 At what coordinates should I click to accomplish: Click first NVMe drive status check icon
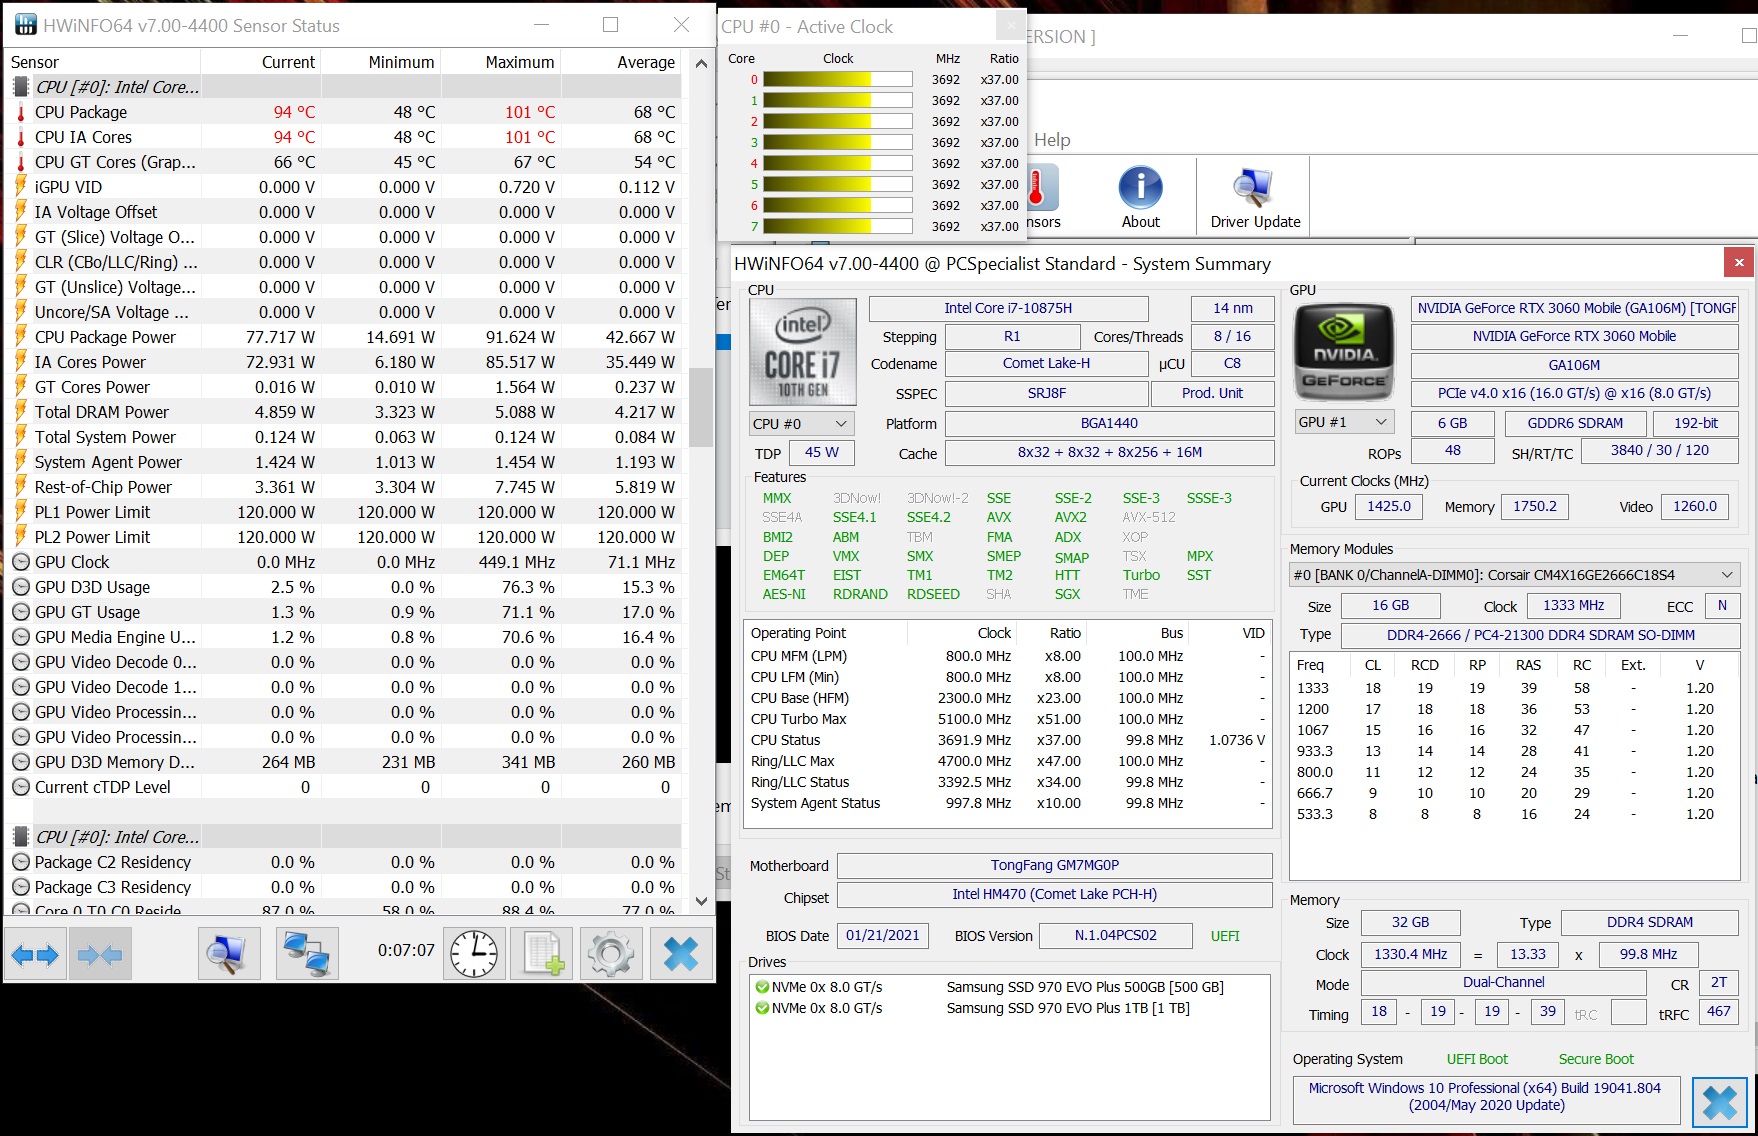762,987
